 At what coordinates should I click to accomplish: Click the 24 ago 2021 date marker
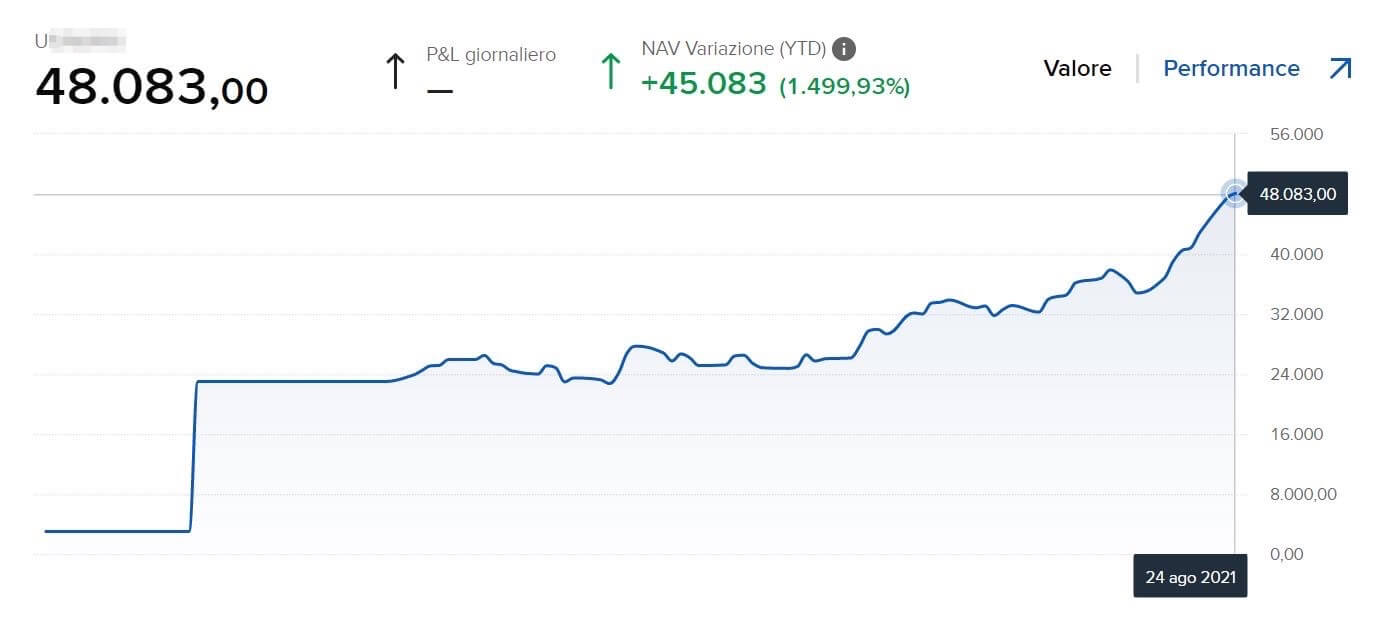click(x=1190, y=577)
